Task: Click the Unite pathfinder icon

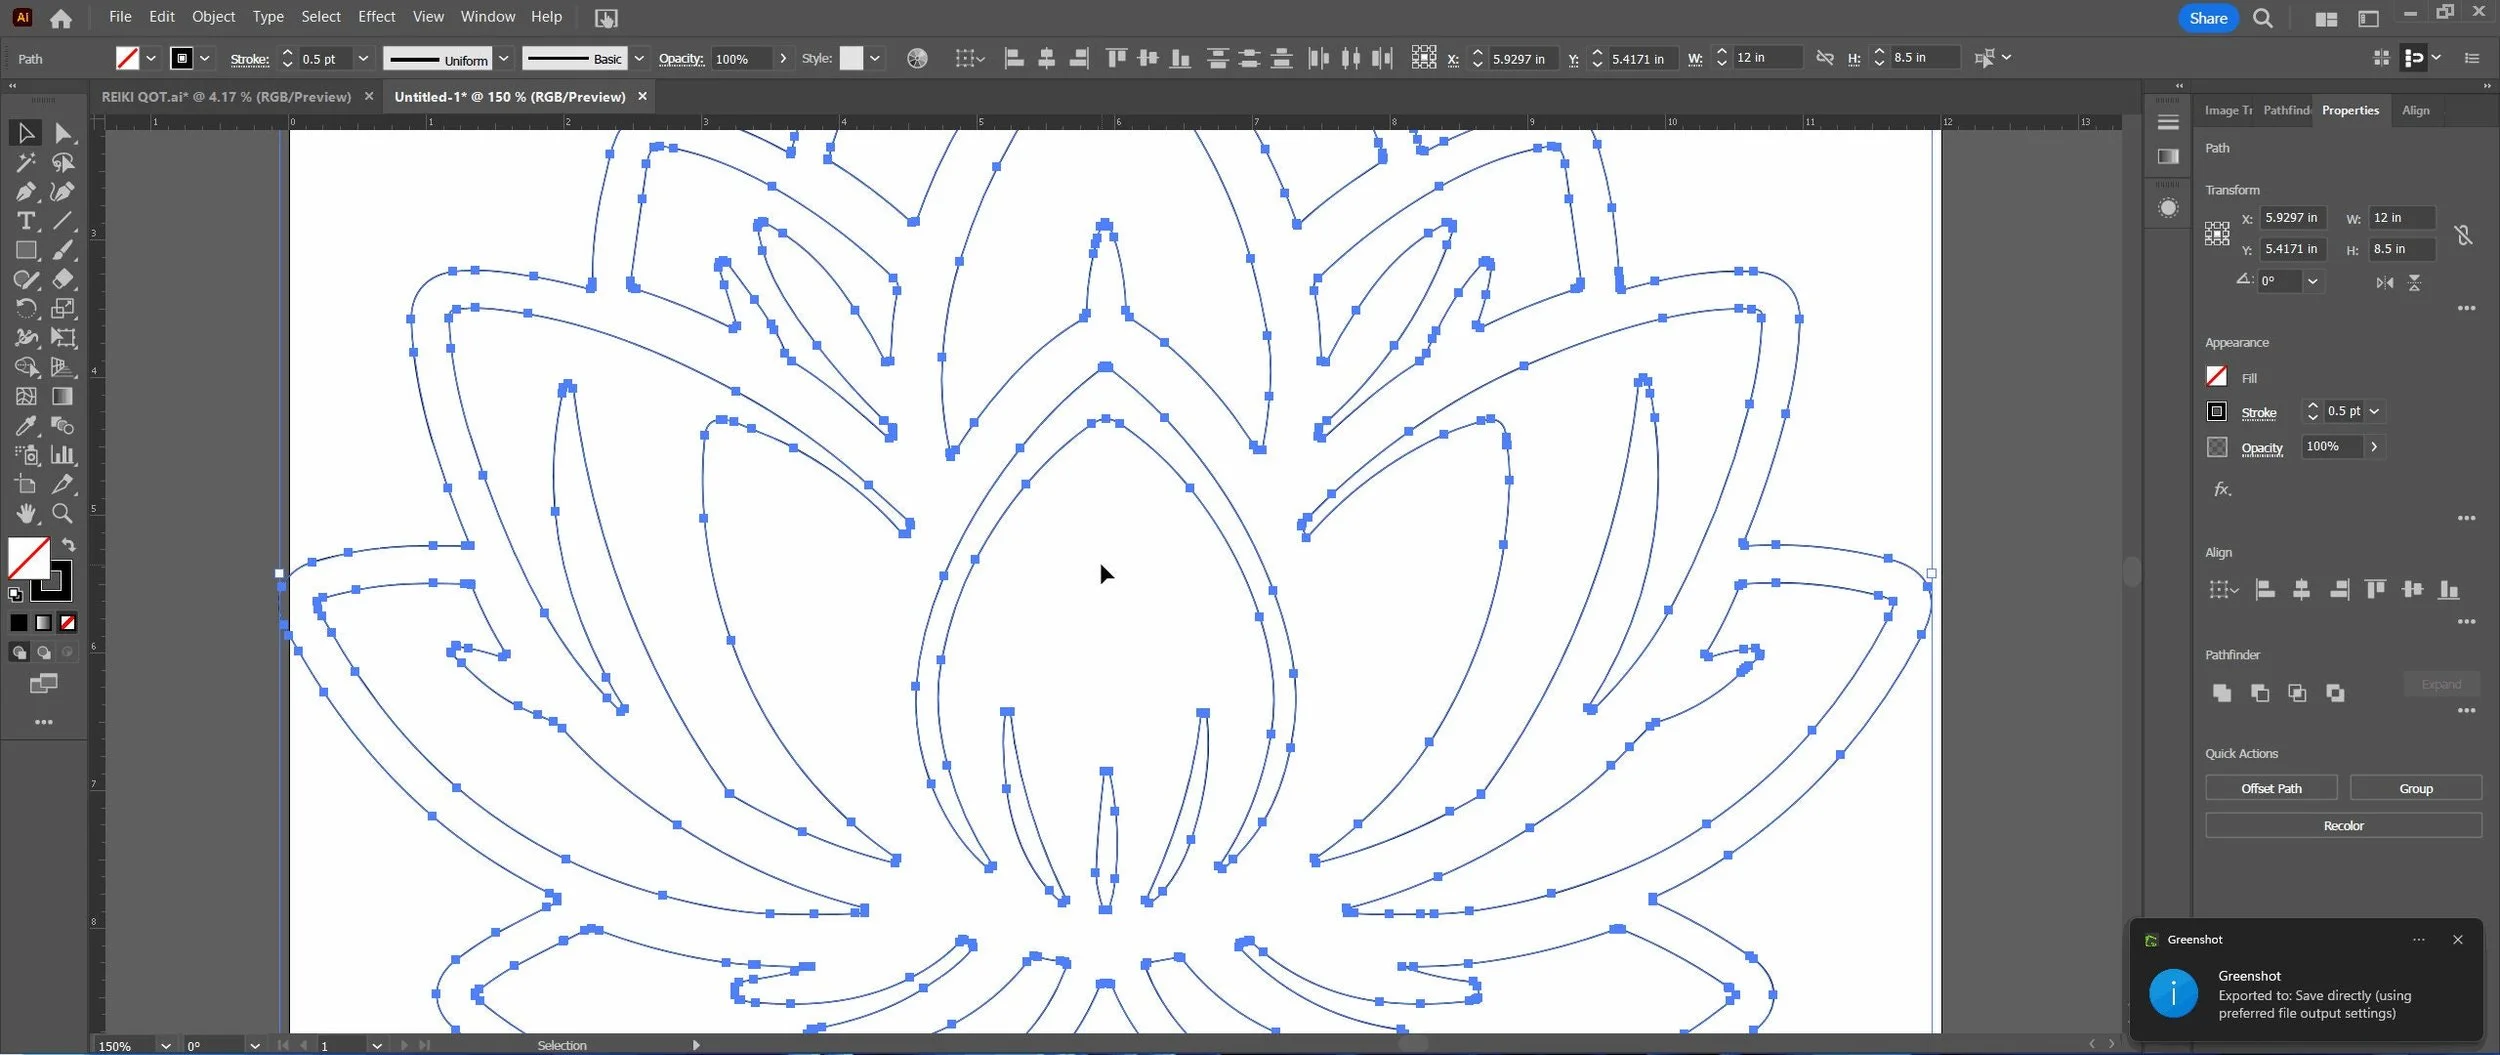Action: pos(2221,693)
